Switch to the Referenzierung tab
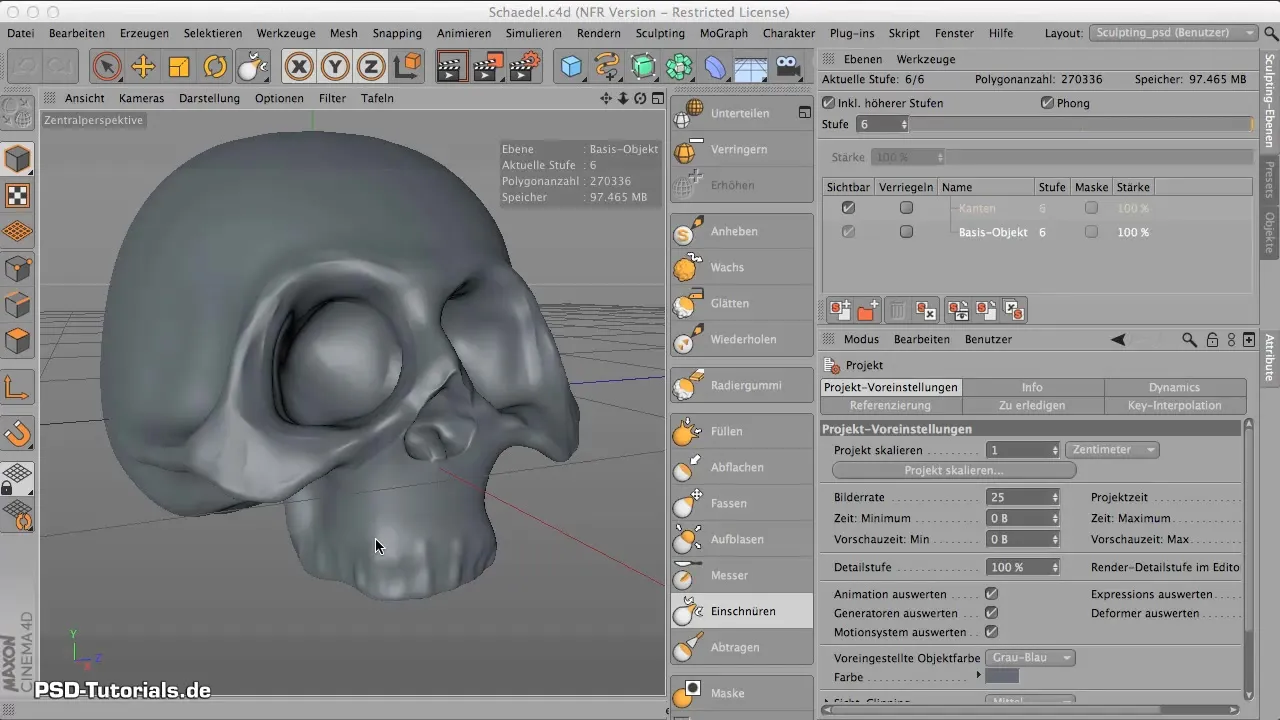Image resolution: width=1280 pixels, height=720 pixels. [890, 405]
